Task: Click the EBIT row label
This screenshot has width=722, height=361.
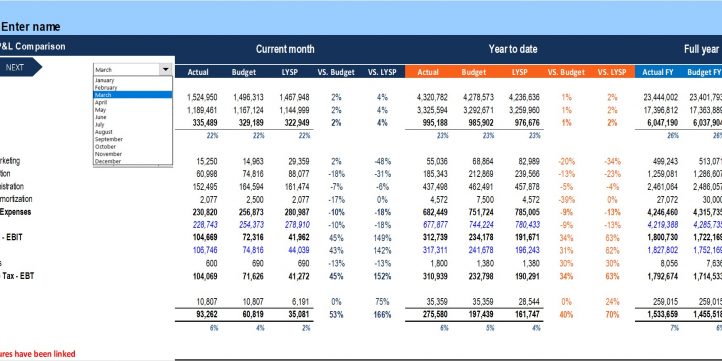Action: [12, 238]
